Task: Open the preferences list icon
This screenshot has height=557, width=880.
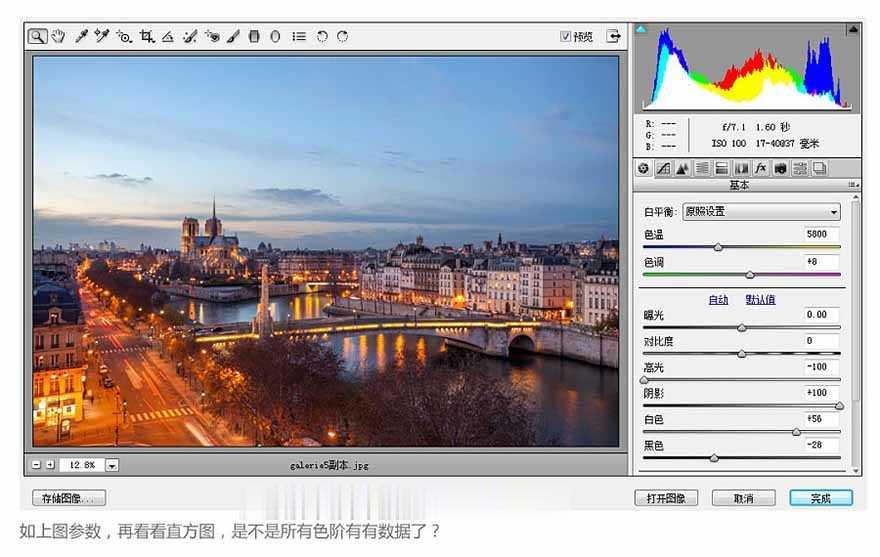Action: click(x=299, y=36)
